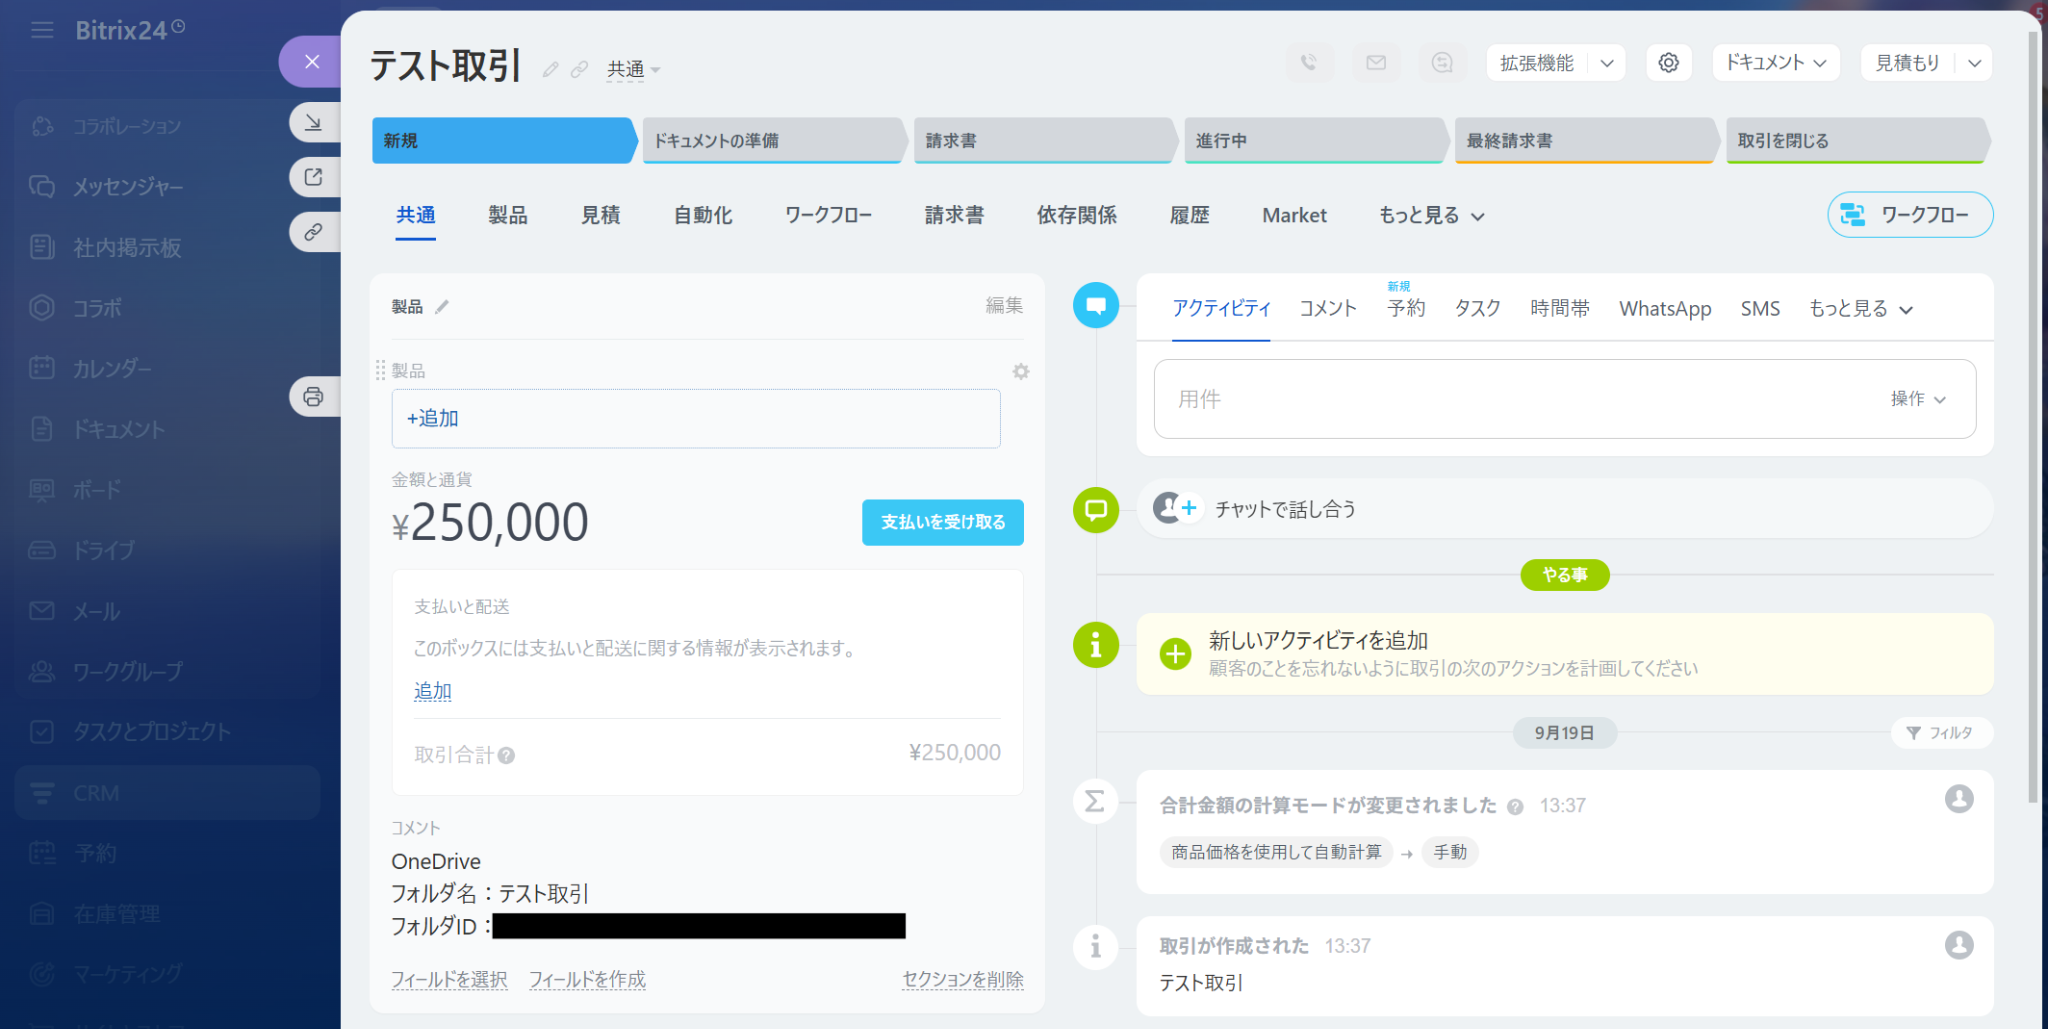Open the settings gear in top toolbar
Image resolution: width=2048 pixels, height=1029 pixels.
coord(1668,63)
